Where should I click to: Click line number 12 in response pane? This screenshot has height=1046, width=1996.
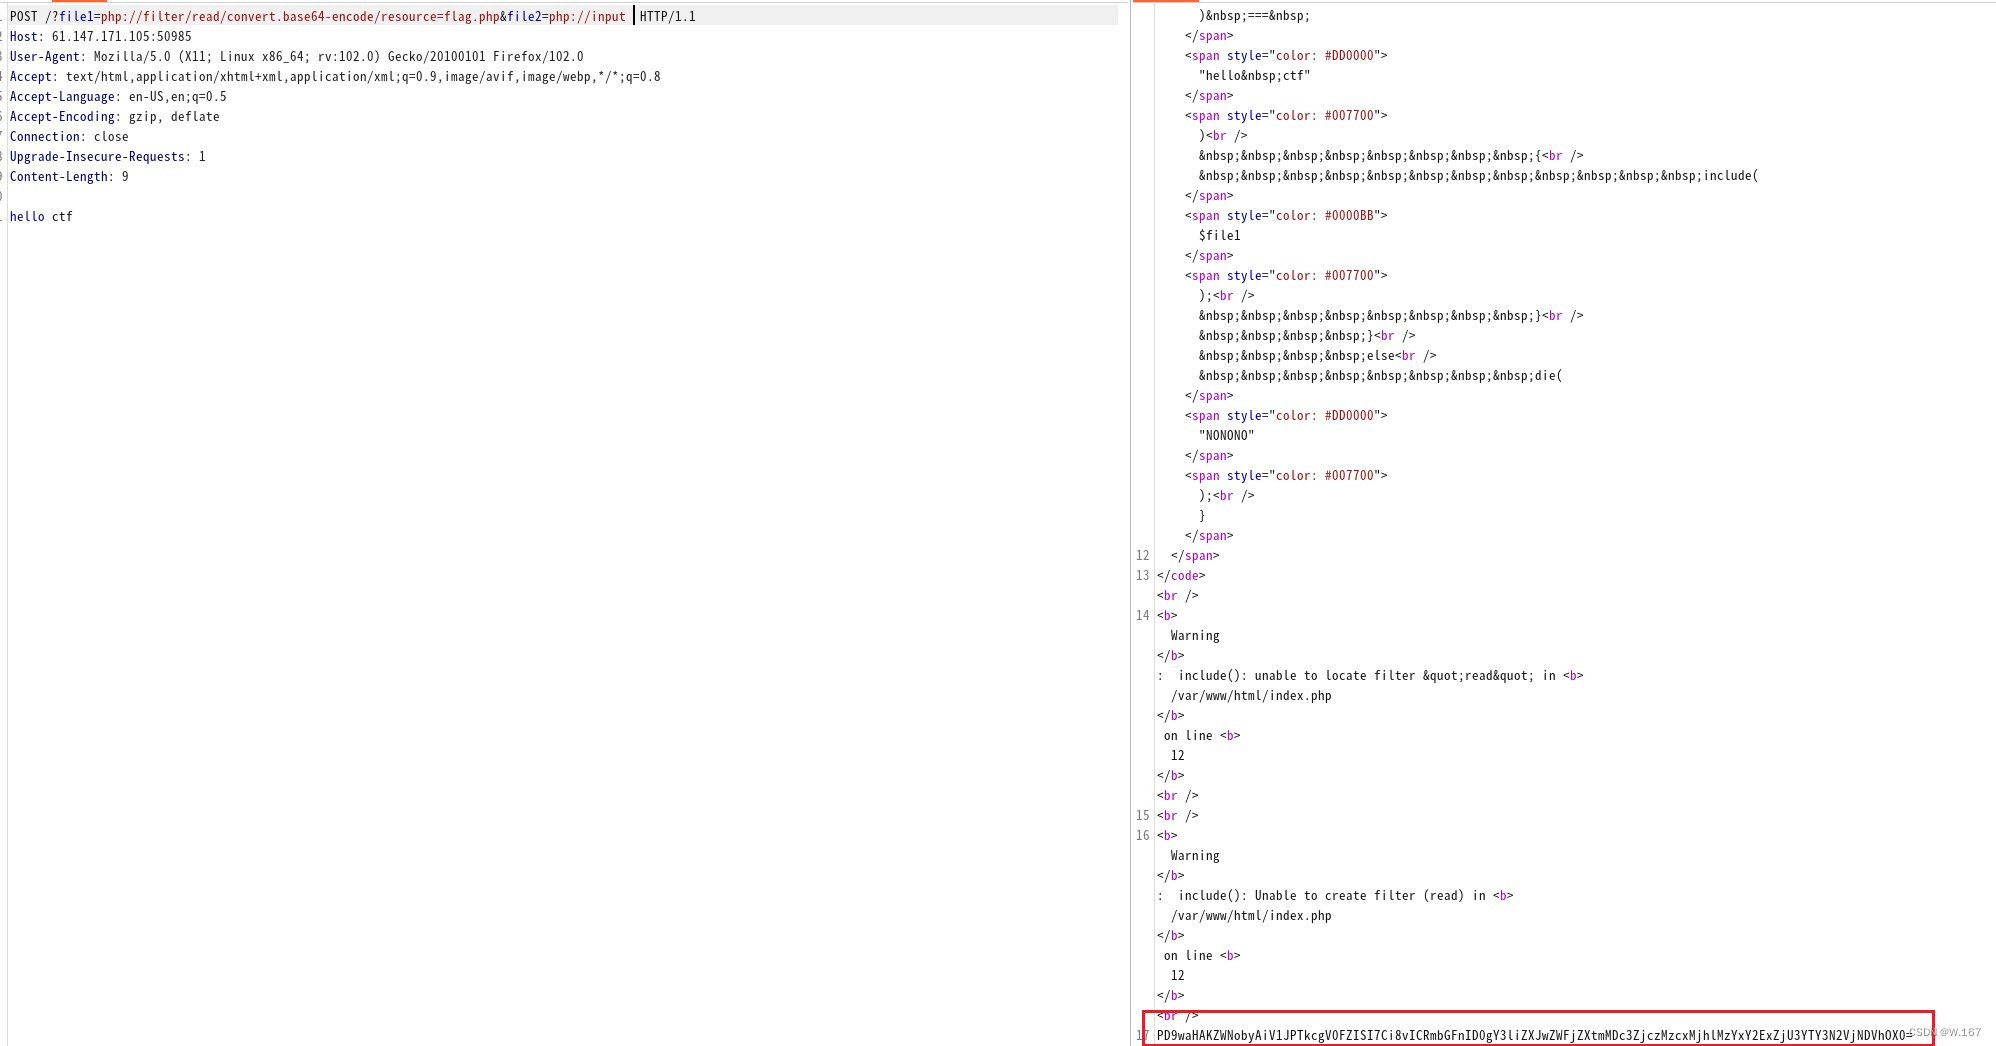click(x=1141, y=555)
